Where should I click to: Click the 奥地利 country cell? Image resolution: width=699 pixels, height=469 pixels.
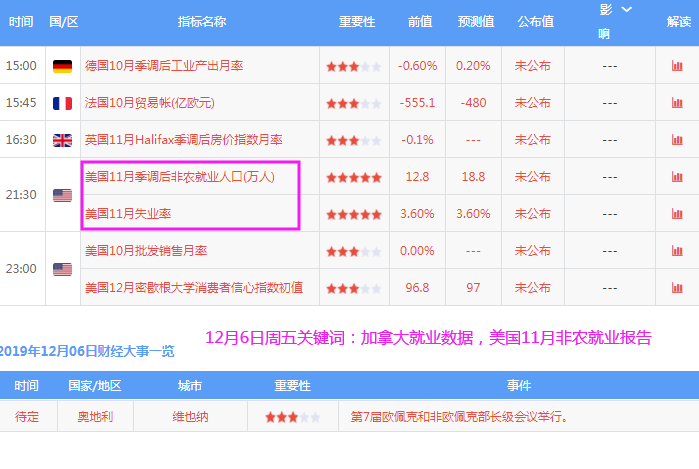tap(95, 417)
